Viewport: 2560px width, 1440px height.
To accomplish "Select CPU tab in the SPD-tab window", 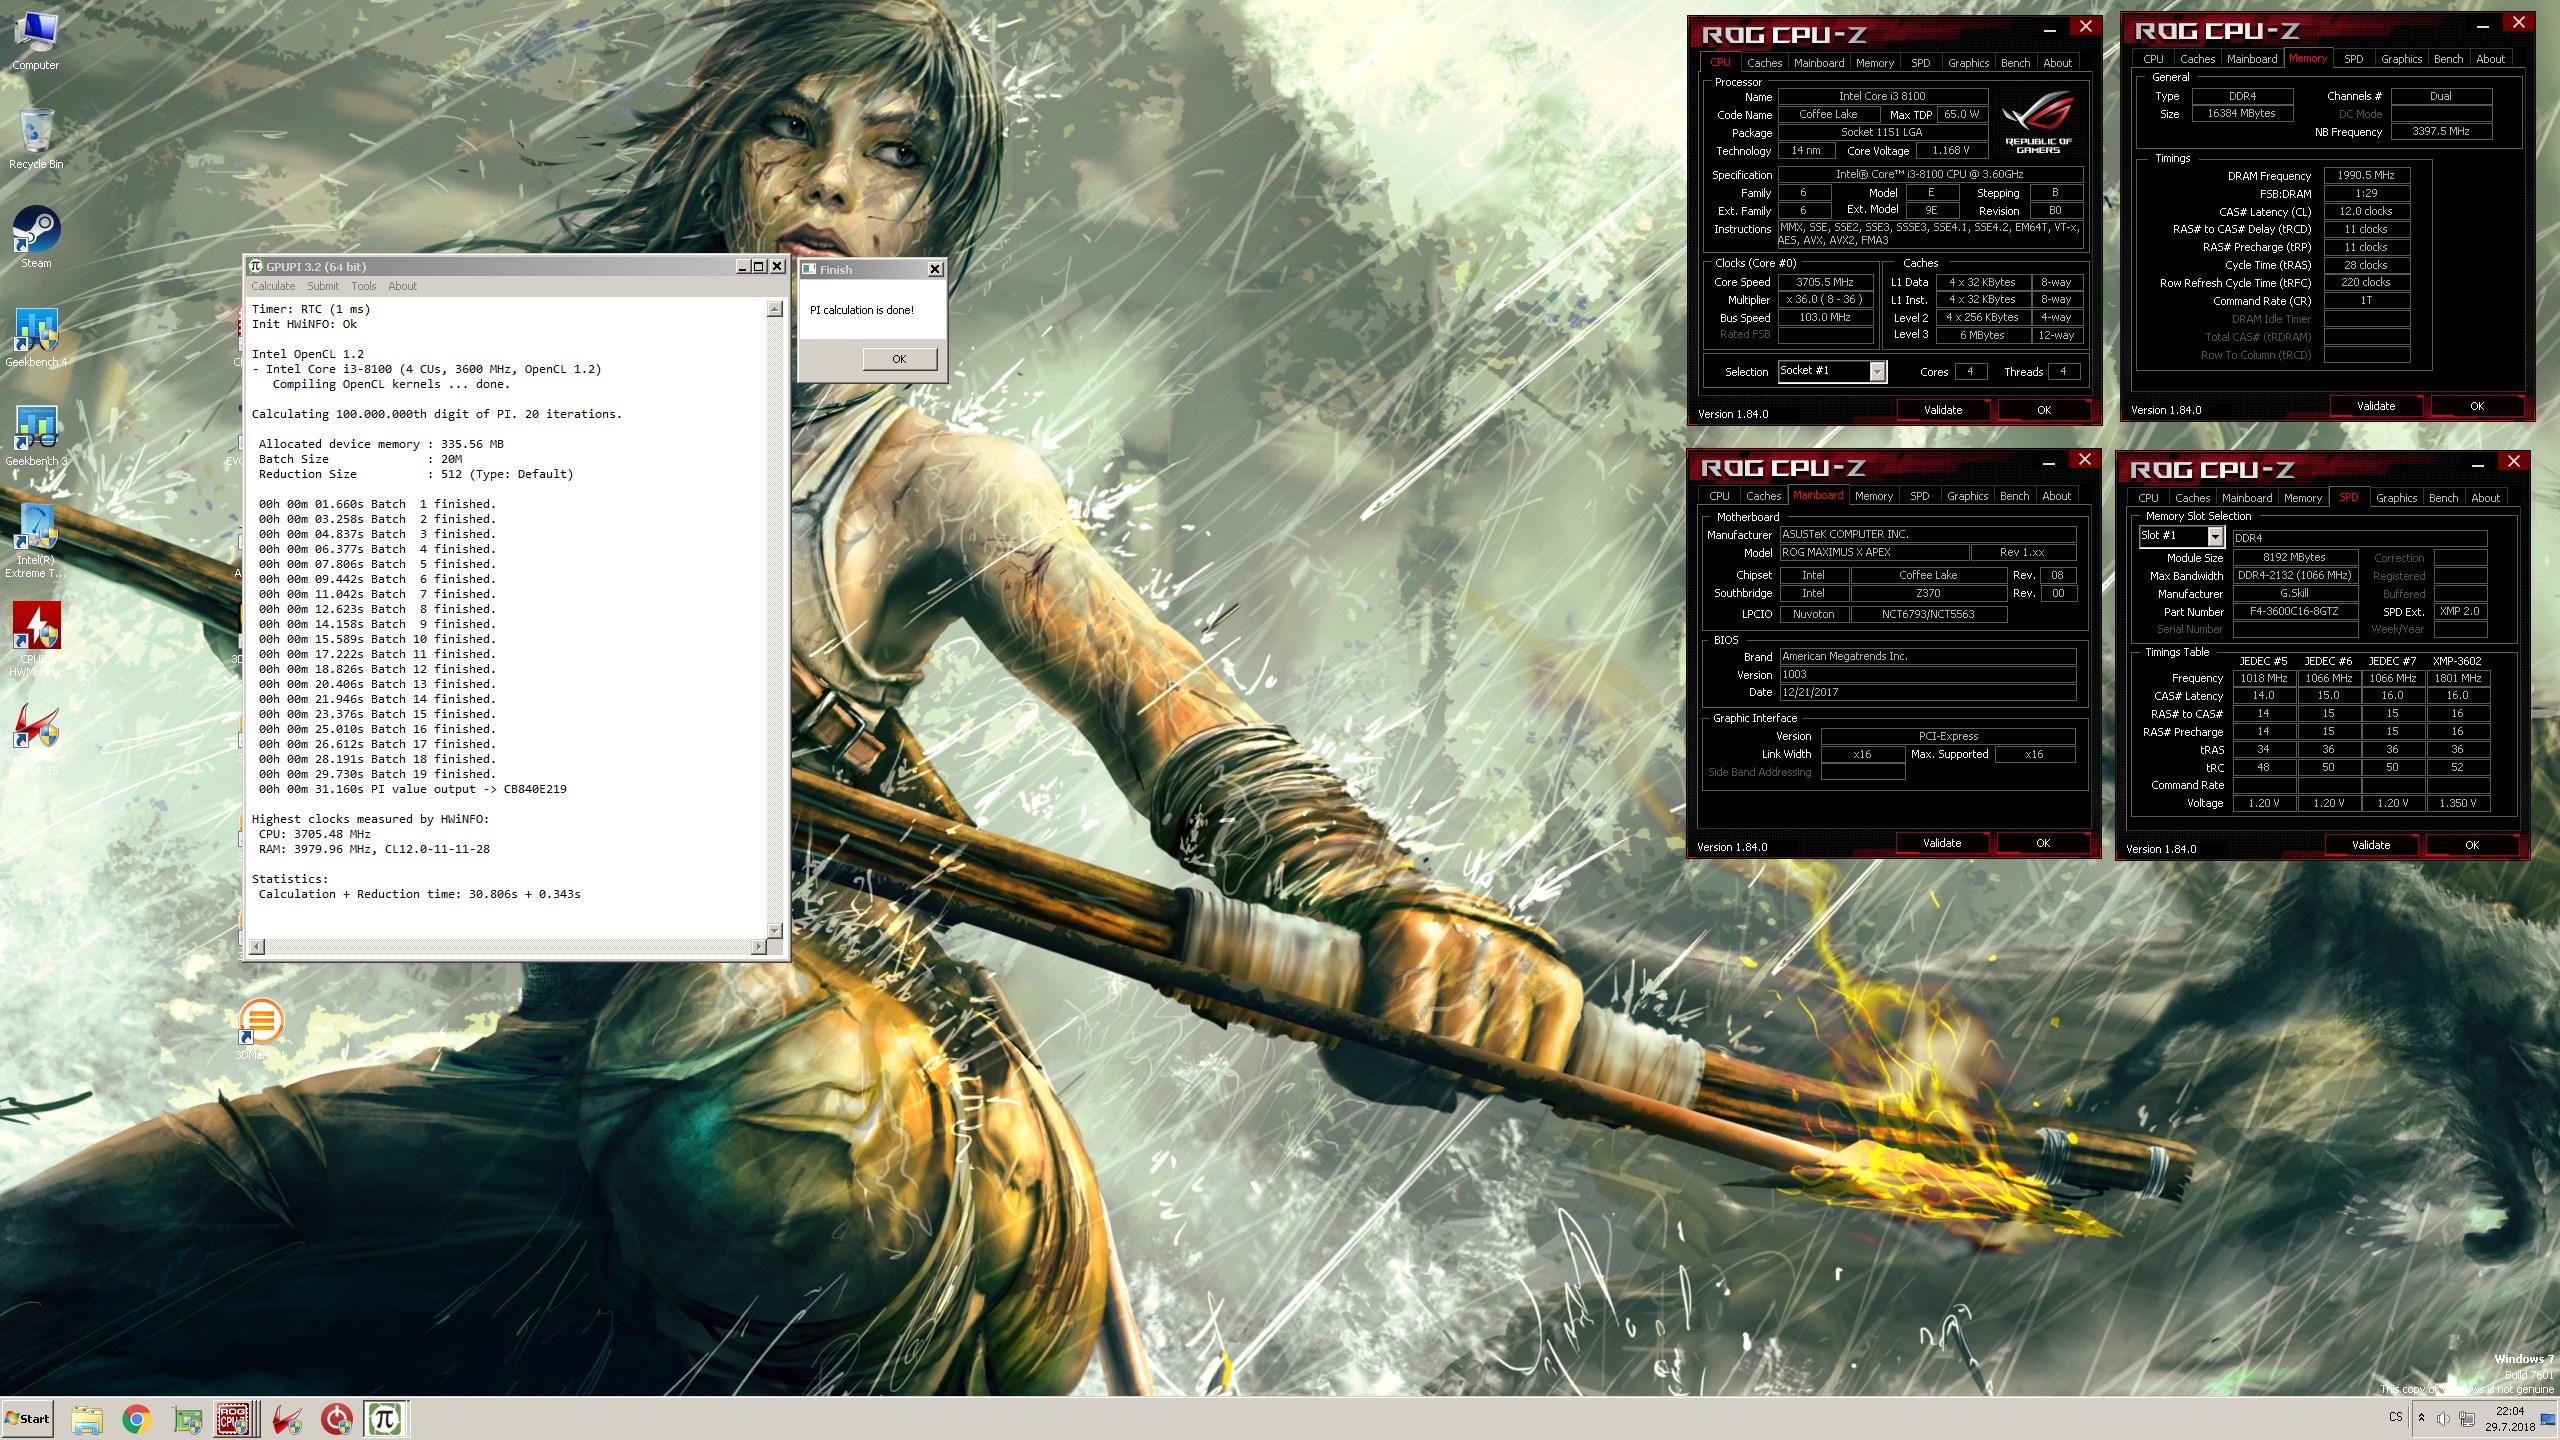I will coord(2148,498).
